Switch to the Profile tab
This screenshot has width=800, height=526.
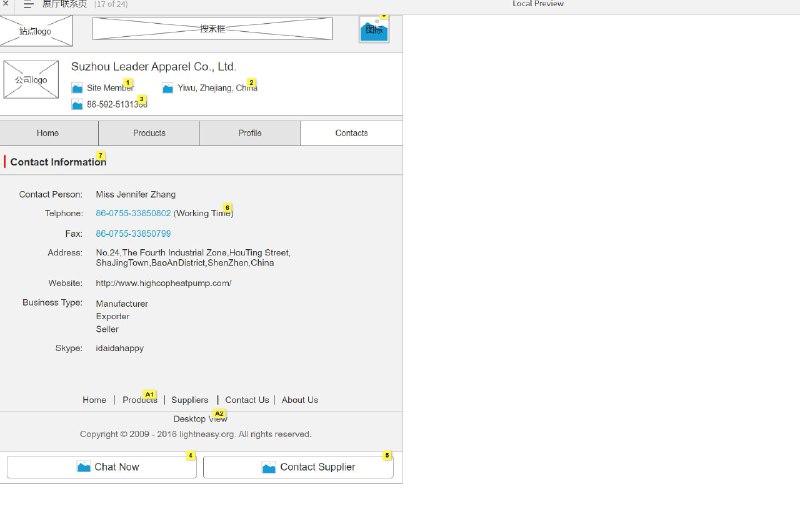(250, 133)
